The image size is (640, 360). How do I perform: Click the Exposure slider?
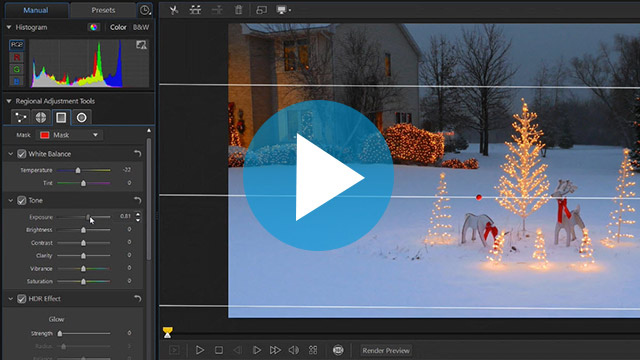[x=83, y=217]
